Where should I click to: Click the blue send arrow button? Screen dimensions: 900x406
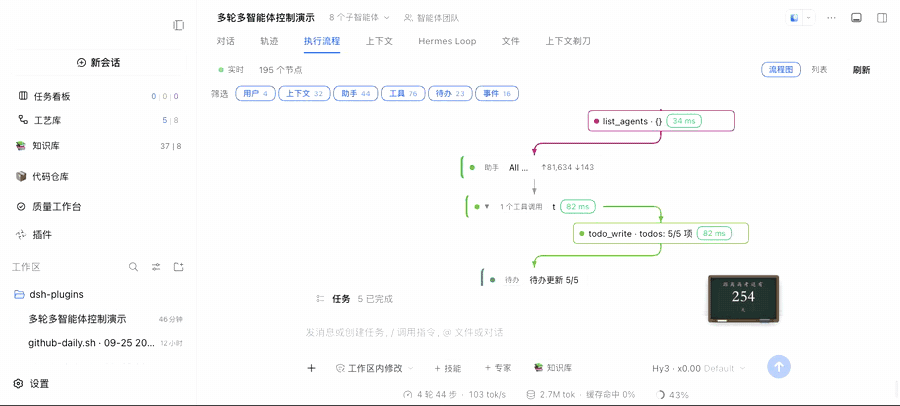(x=779, y=366)
